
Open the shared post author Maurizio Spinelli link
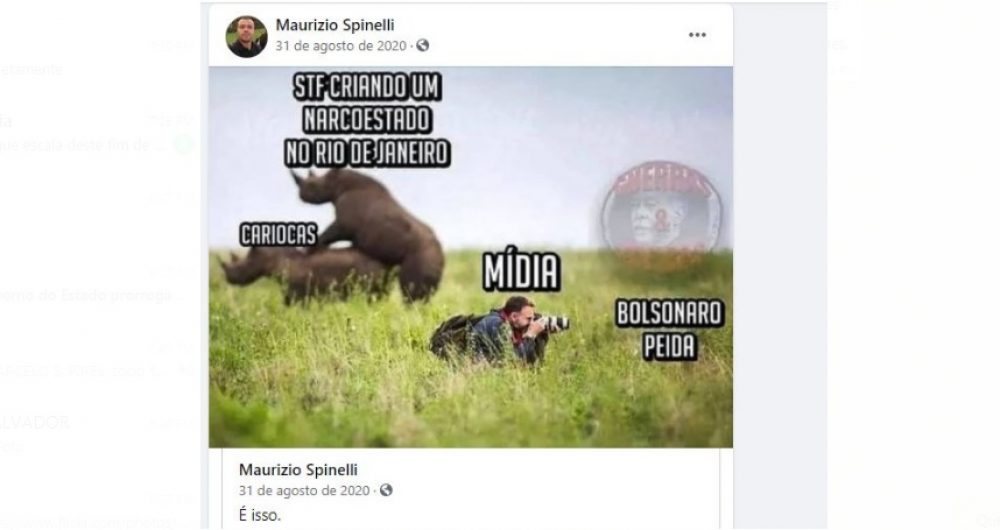[x=298, y=470]
